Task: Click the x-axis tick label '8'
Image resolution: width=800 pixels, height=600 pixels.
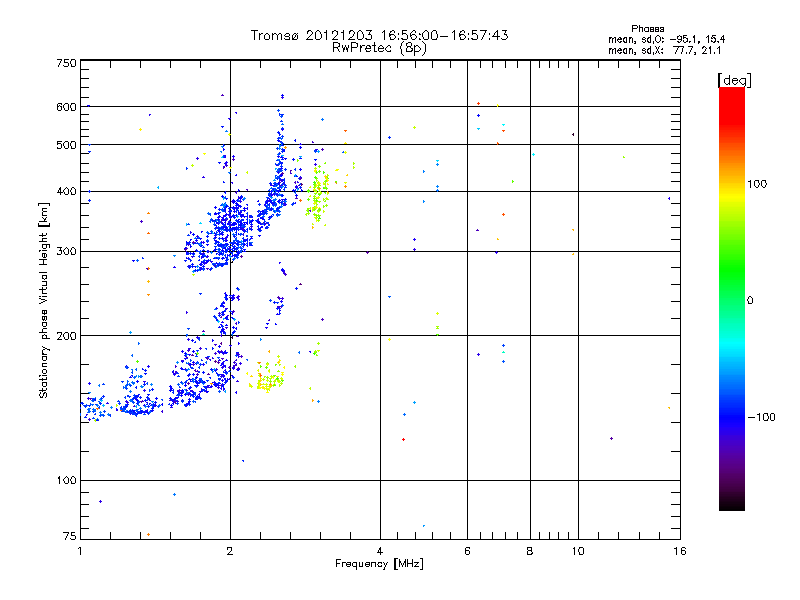Action: point(530,551)
